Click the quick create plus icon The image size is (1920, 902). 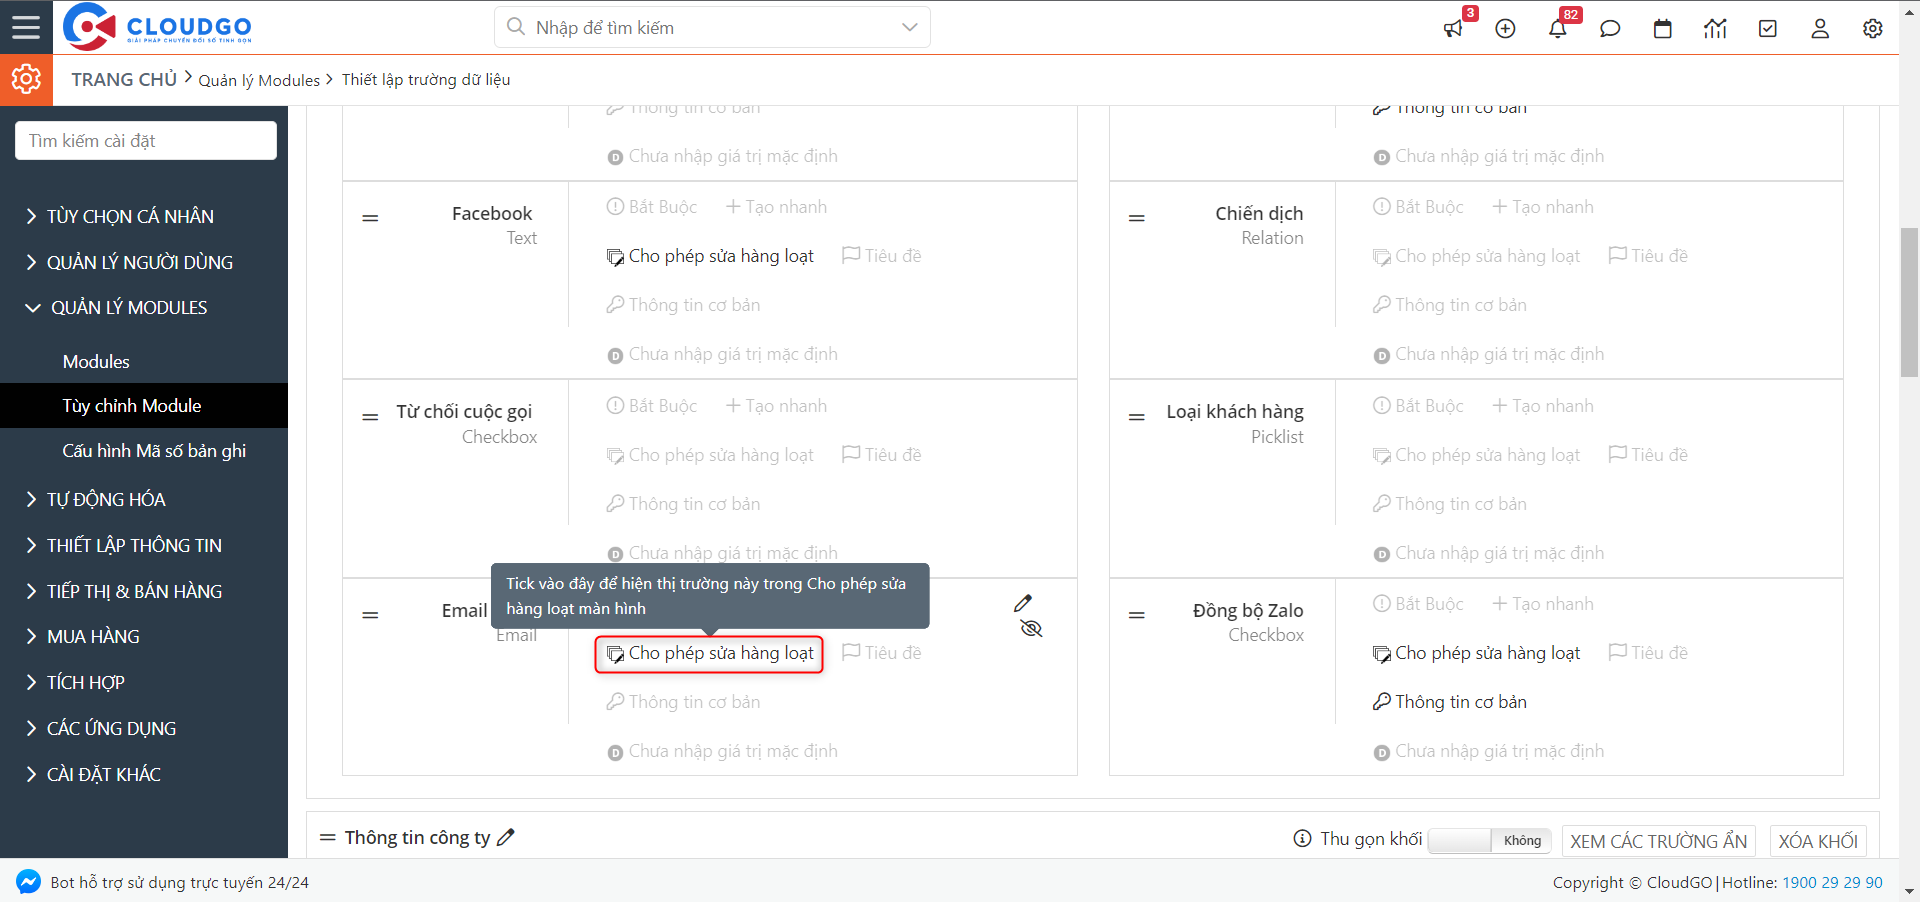(x=1505, y=29)
